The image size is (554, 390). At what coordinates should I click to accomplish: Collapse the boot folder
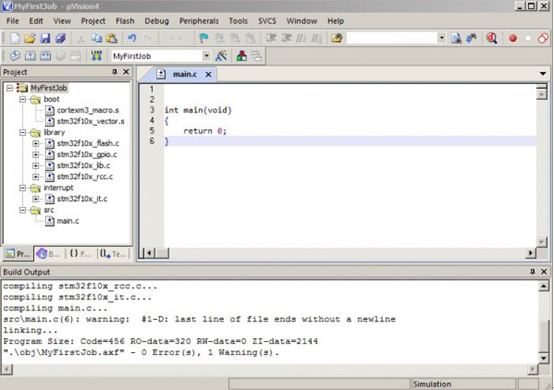(x=23, y=99)
